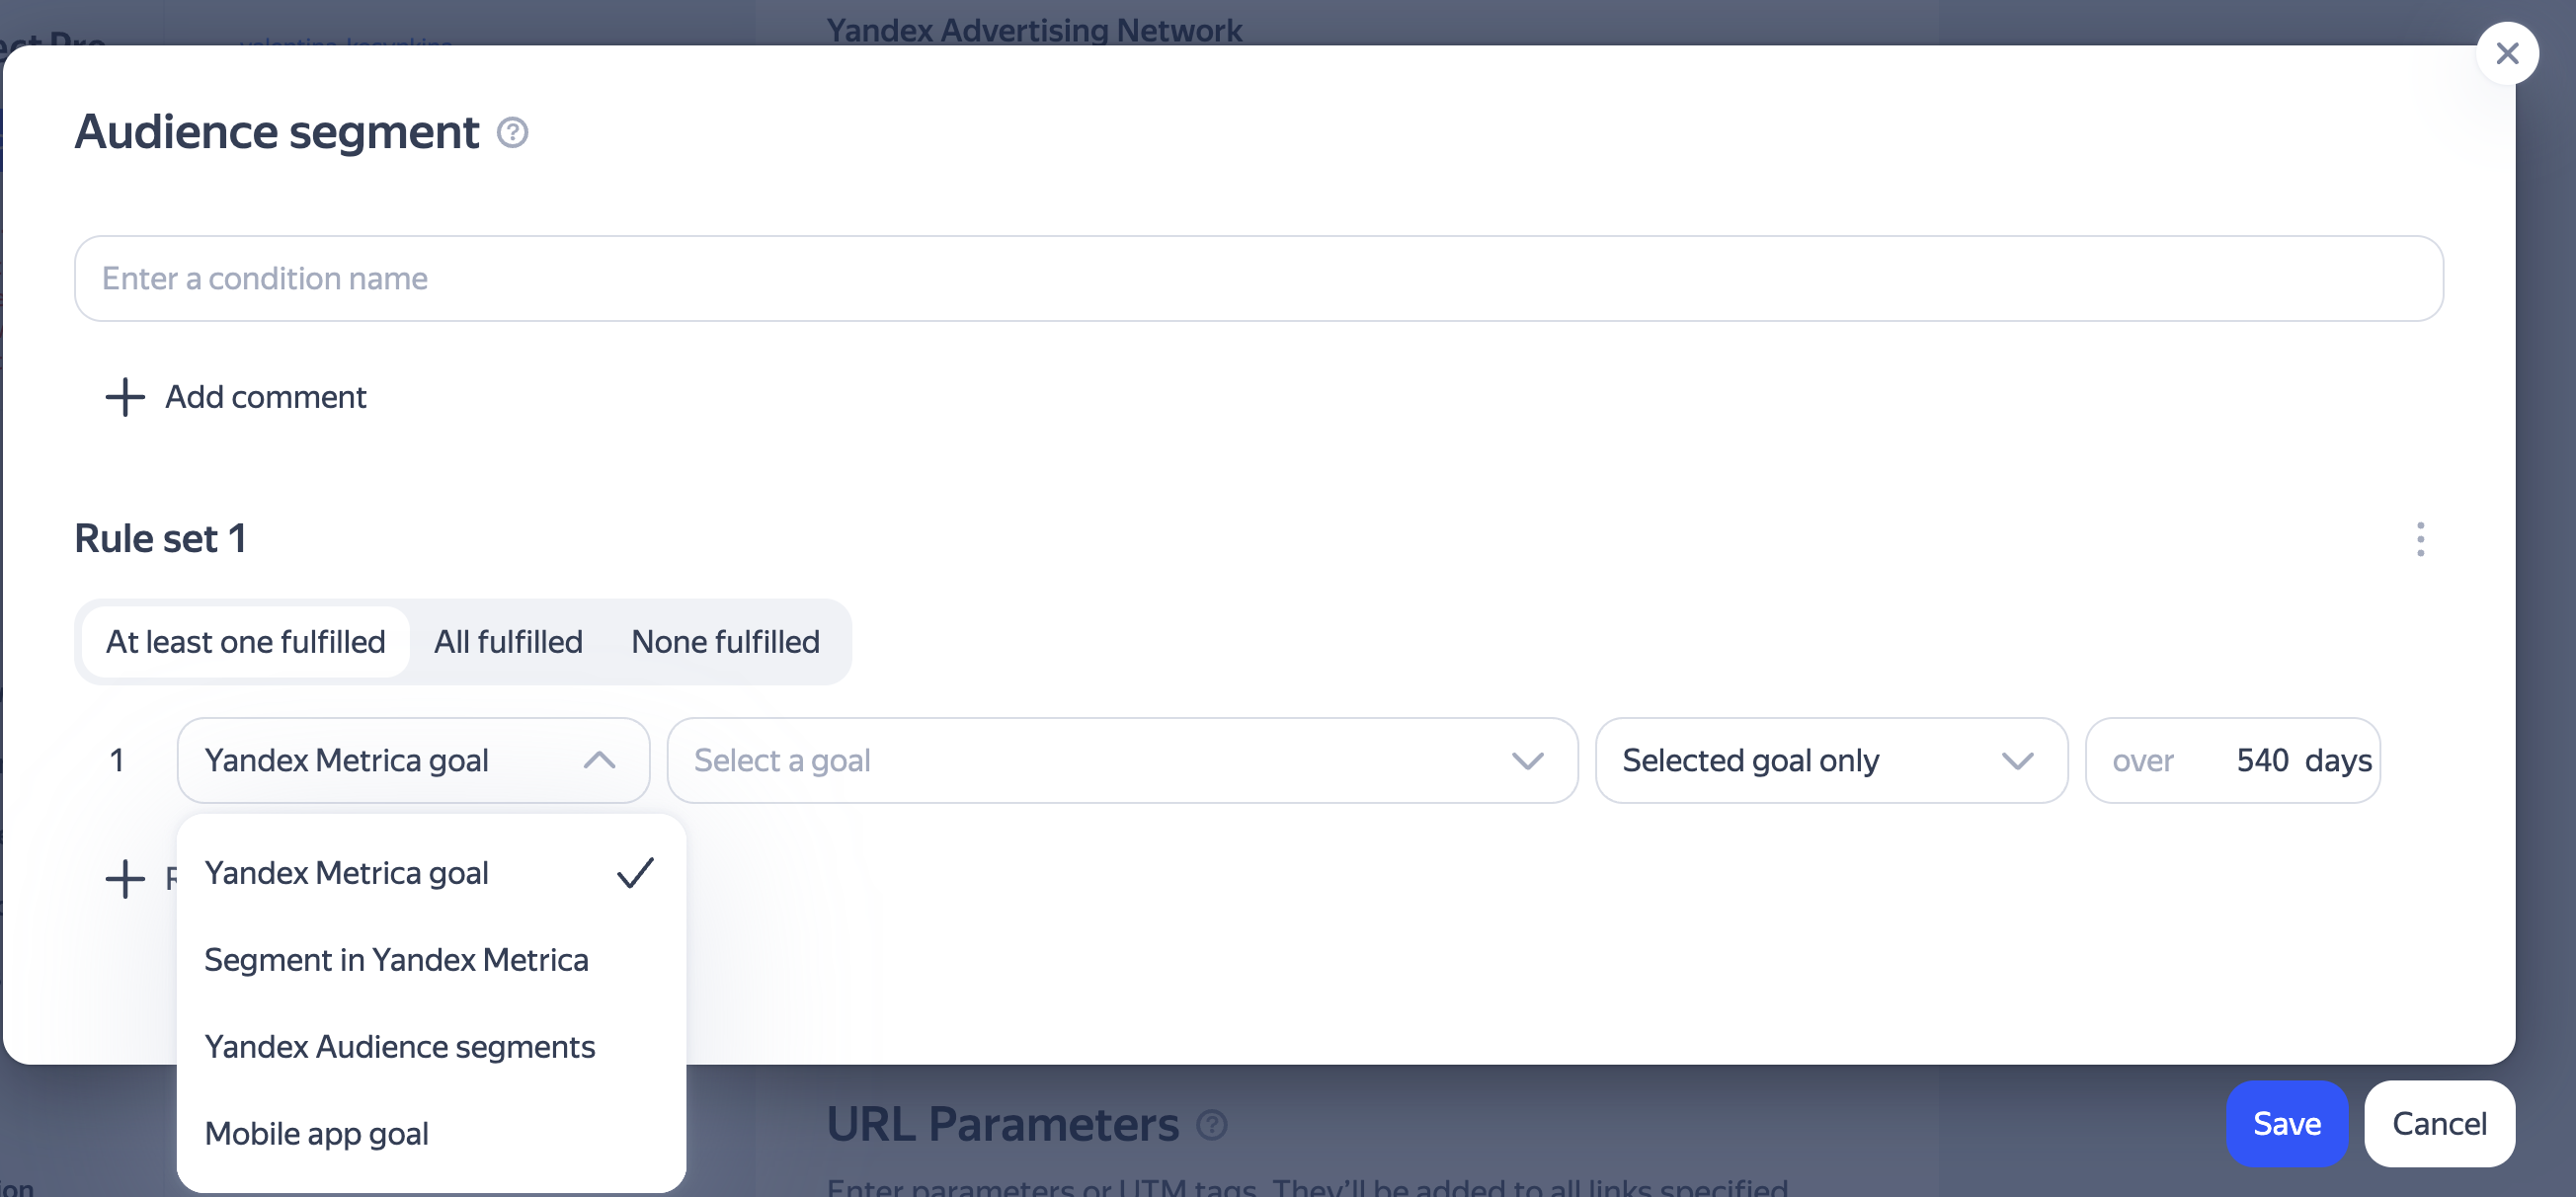Select the At least one fulfilled option
Viewport: 2576px width, 1197px height.
click(245, 642)
